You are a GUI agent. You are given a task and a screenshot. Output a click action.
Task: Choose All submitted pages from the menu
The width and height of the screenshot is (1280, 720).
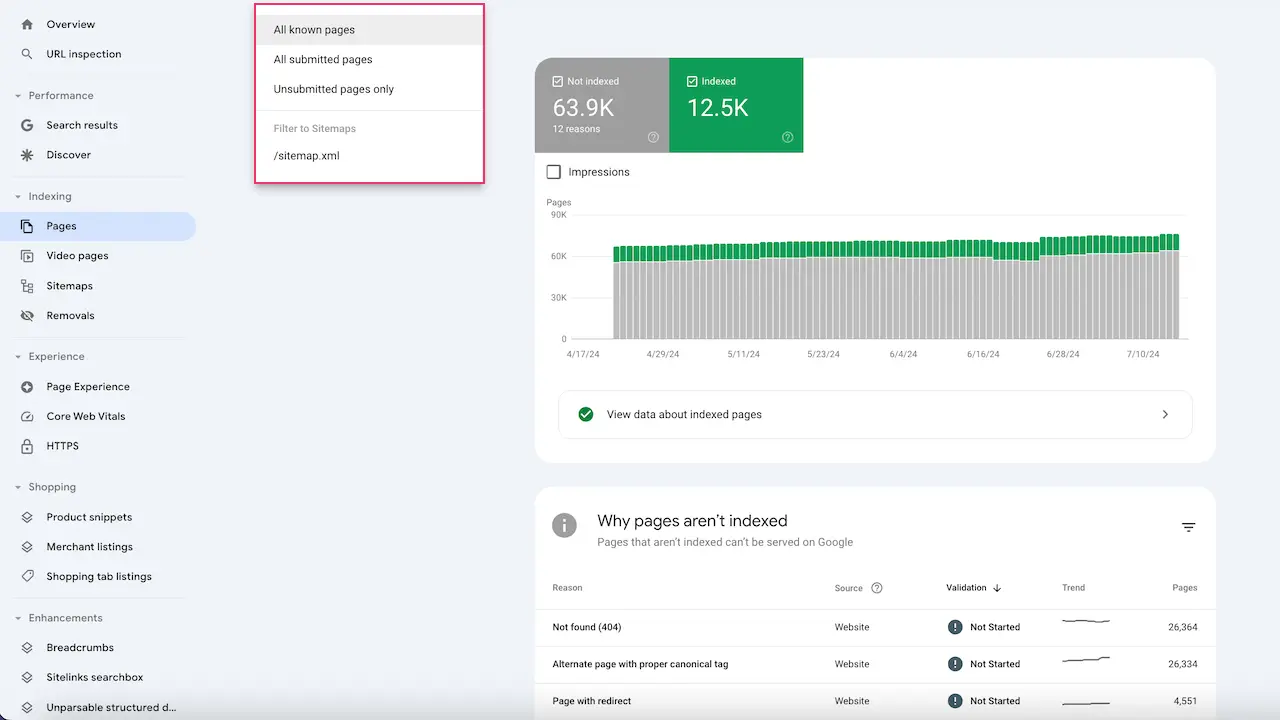coord(323,59)
